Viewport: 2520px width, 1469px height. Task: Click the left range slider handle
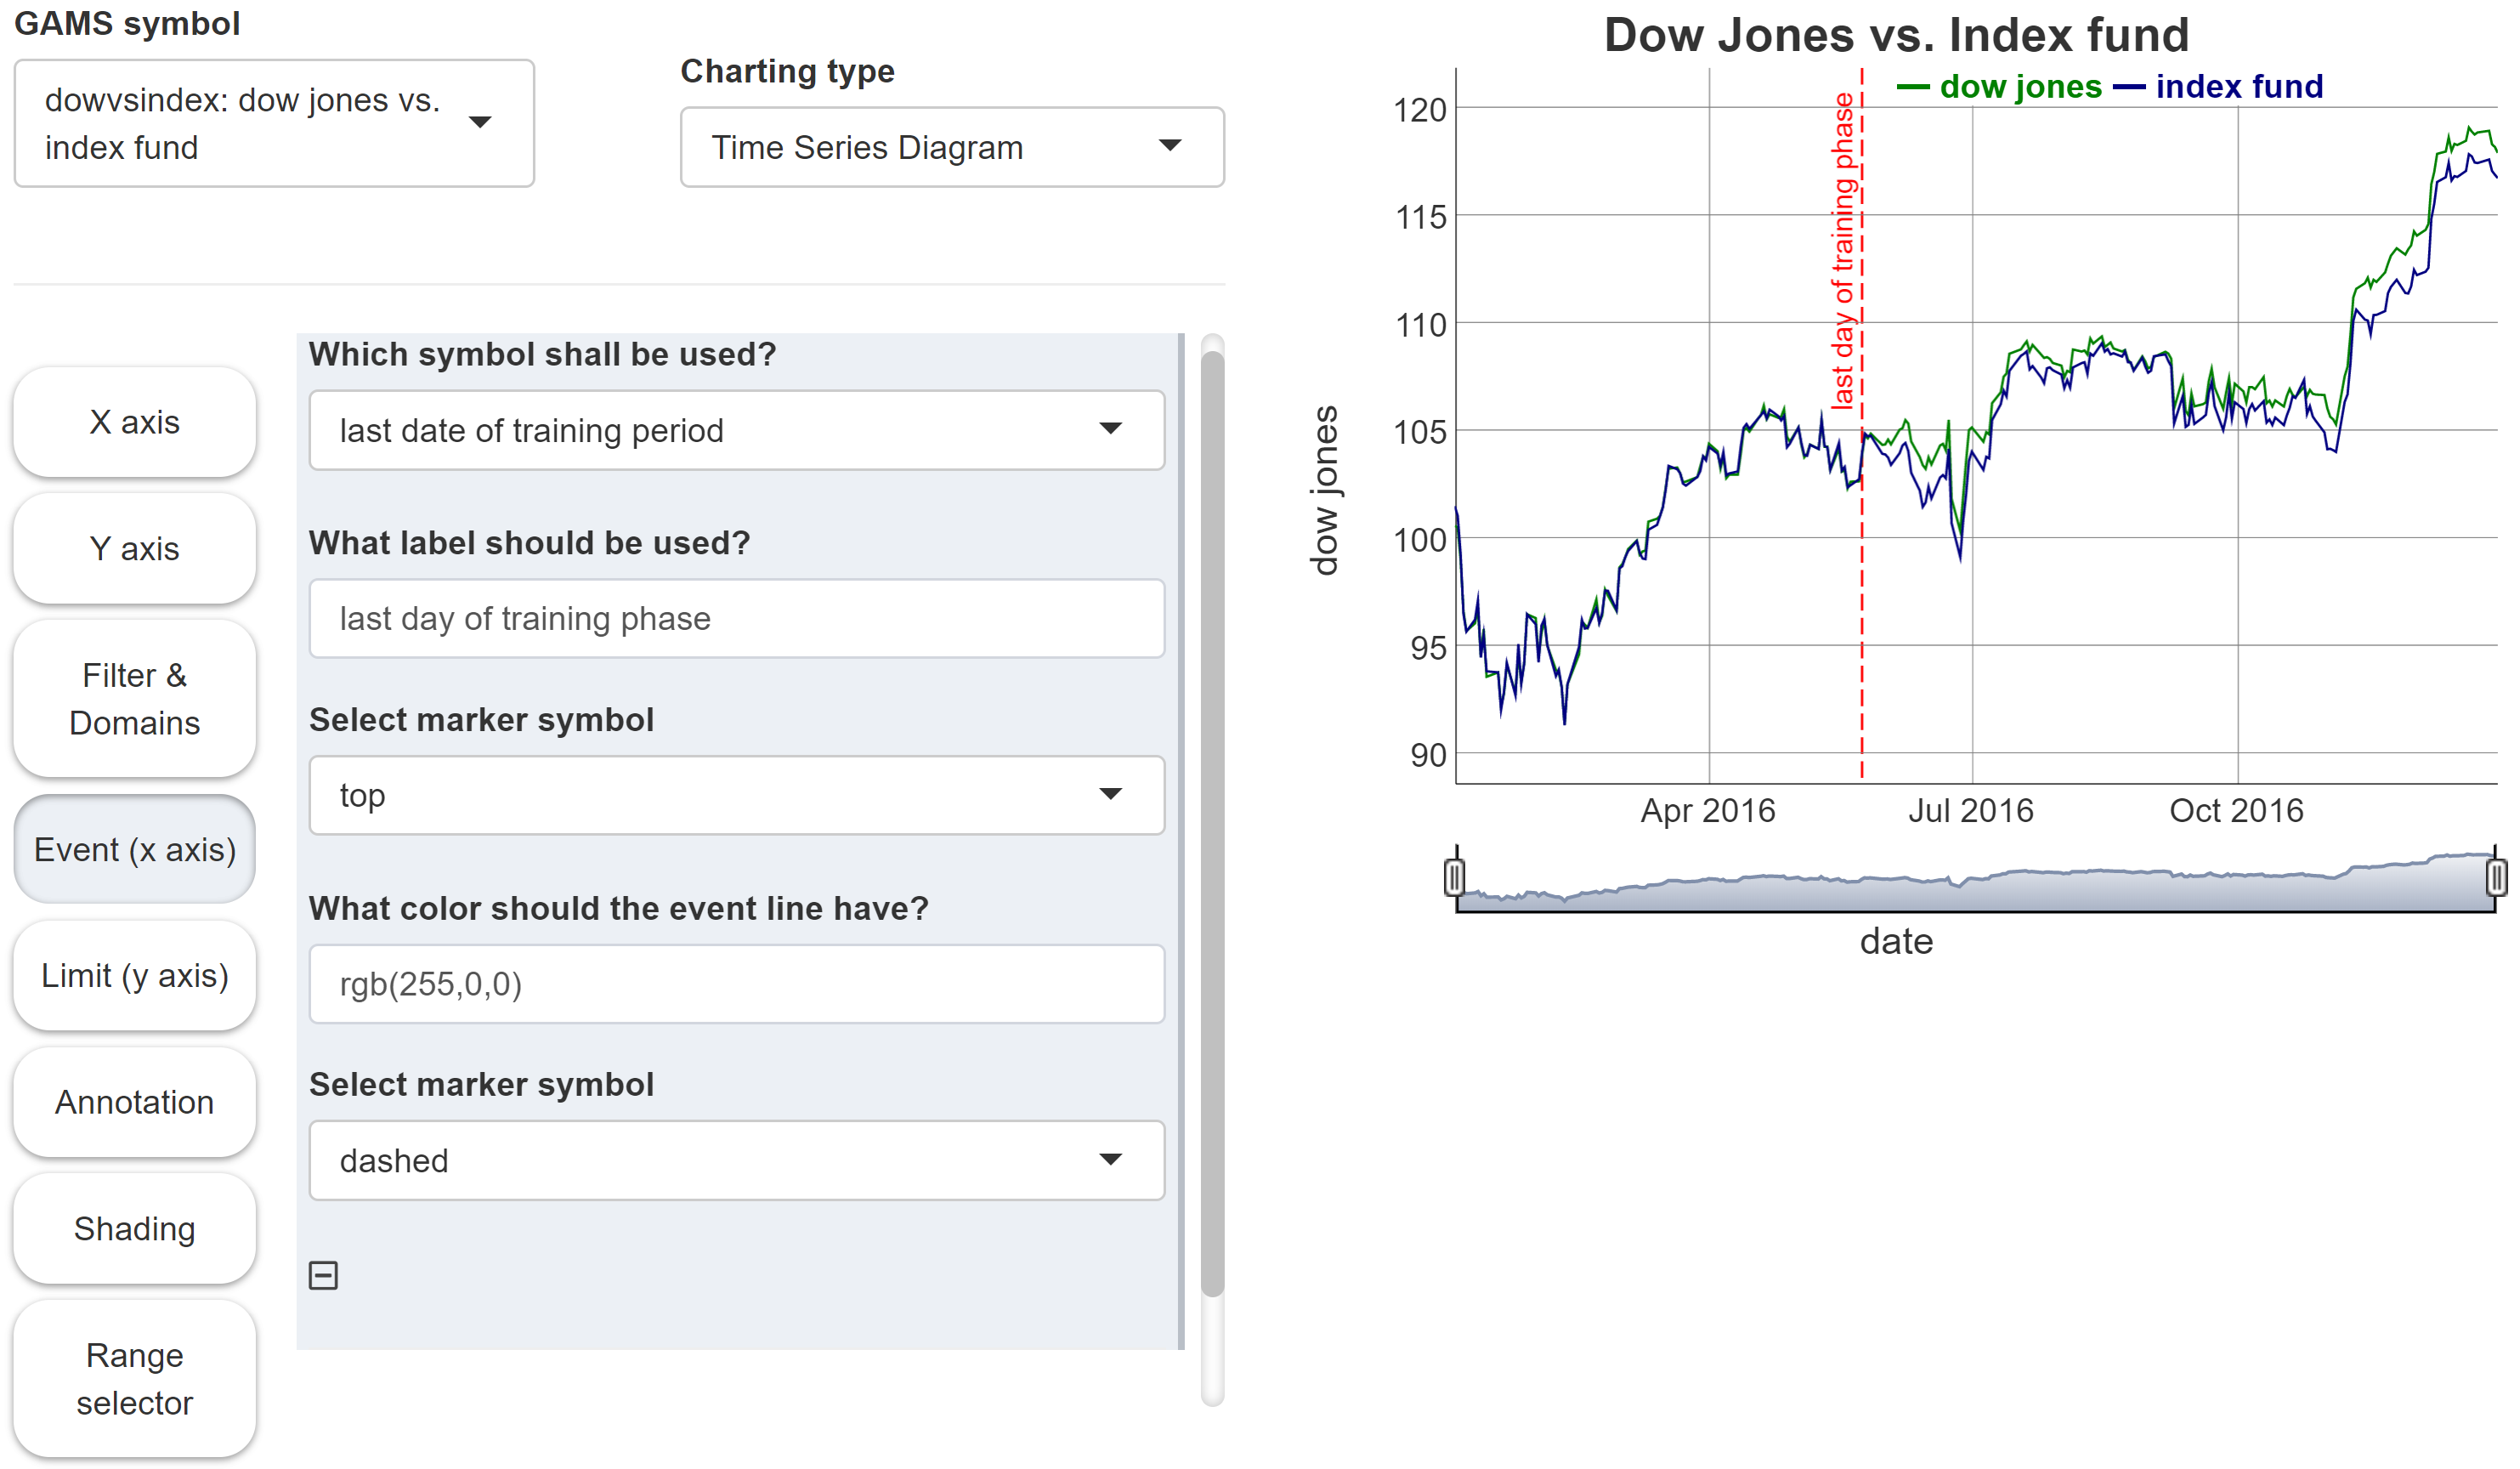1455,877
